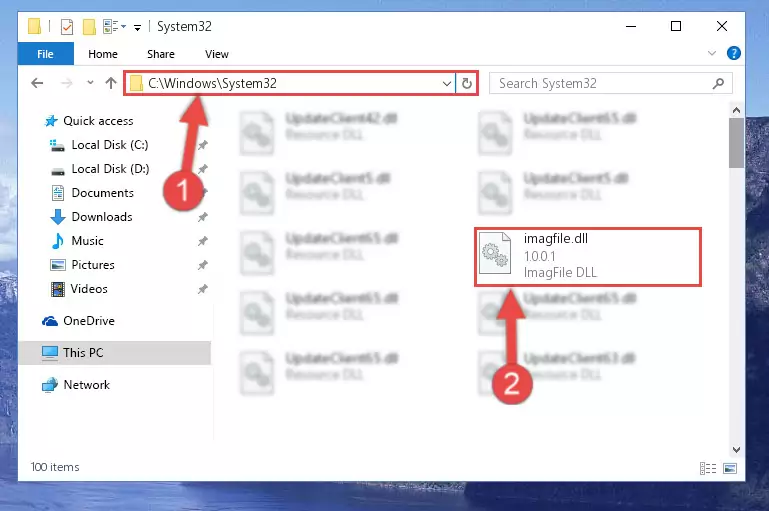This screenshot has height=511, width=769.
Task: Open Pictures in the sidebar
Action: [82, 265]
